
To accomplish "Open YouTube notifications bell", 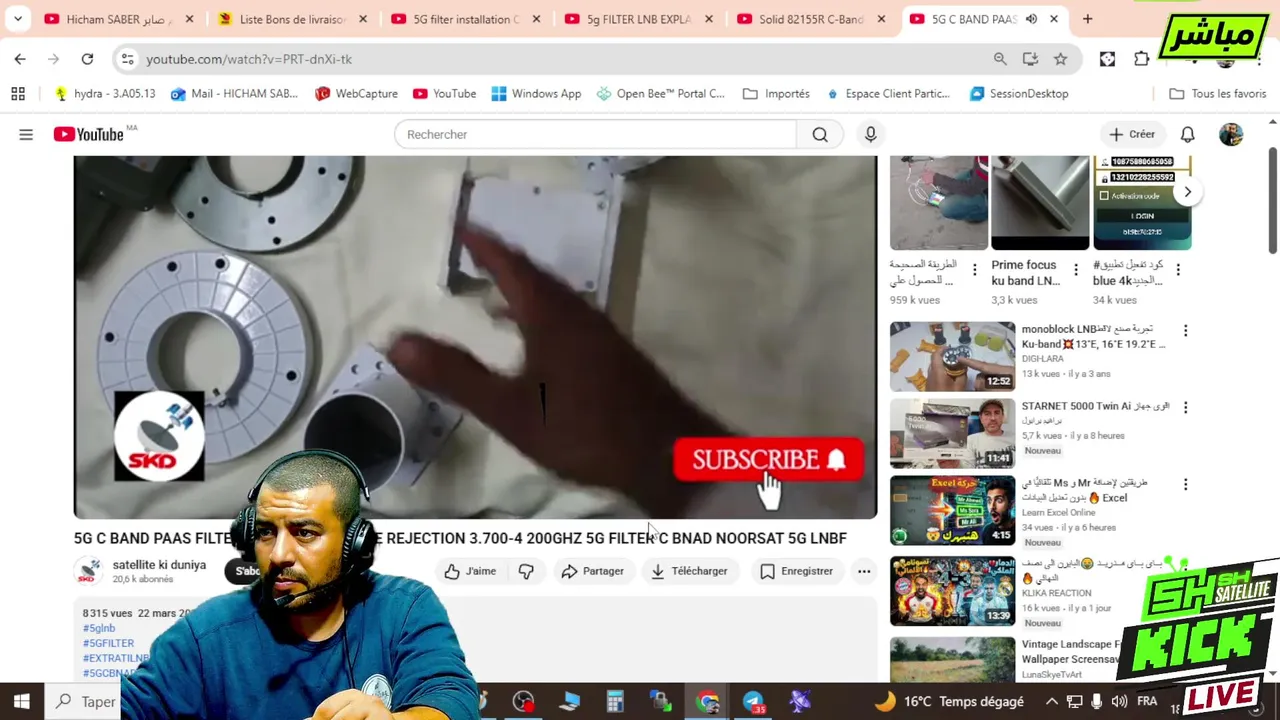I will pyautogui.click(x=1188, y=134).
